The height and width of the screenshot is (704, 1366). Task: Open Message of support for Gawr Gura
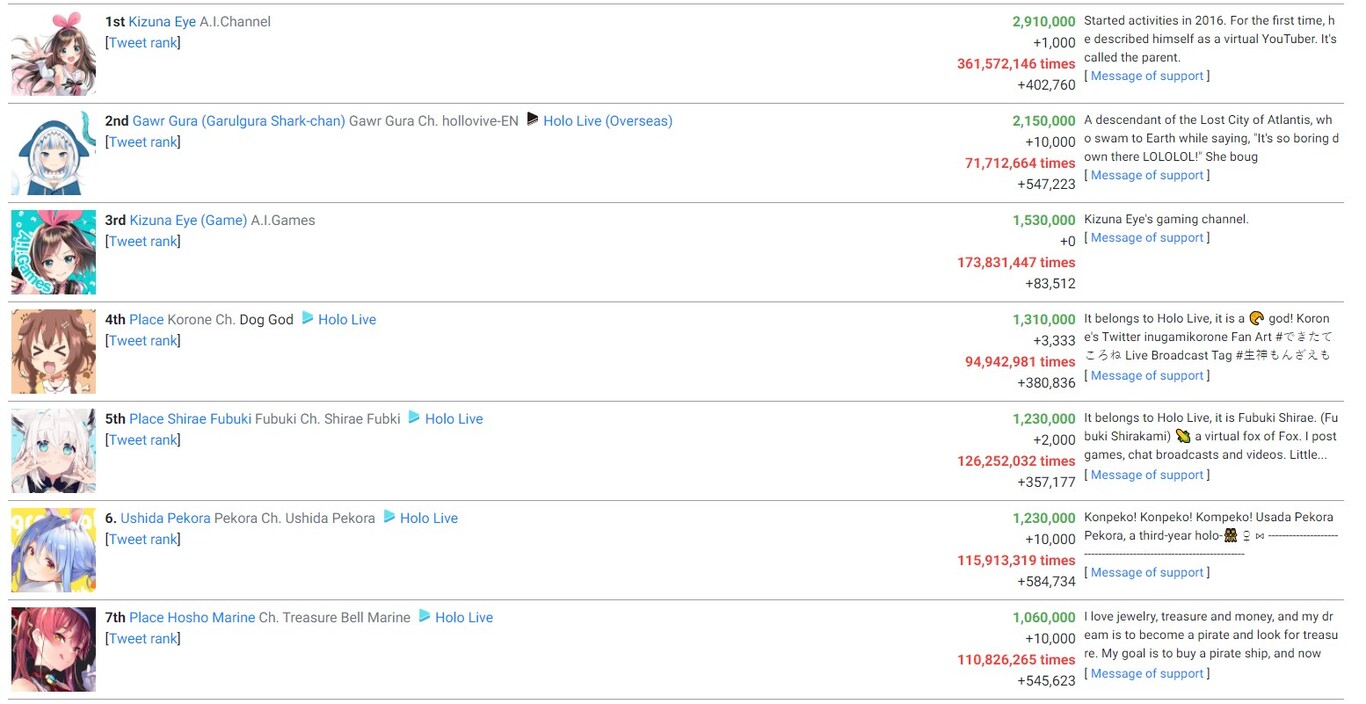1146,174
